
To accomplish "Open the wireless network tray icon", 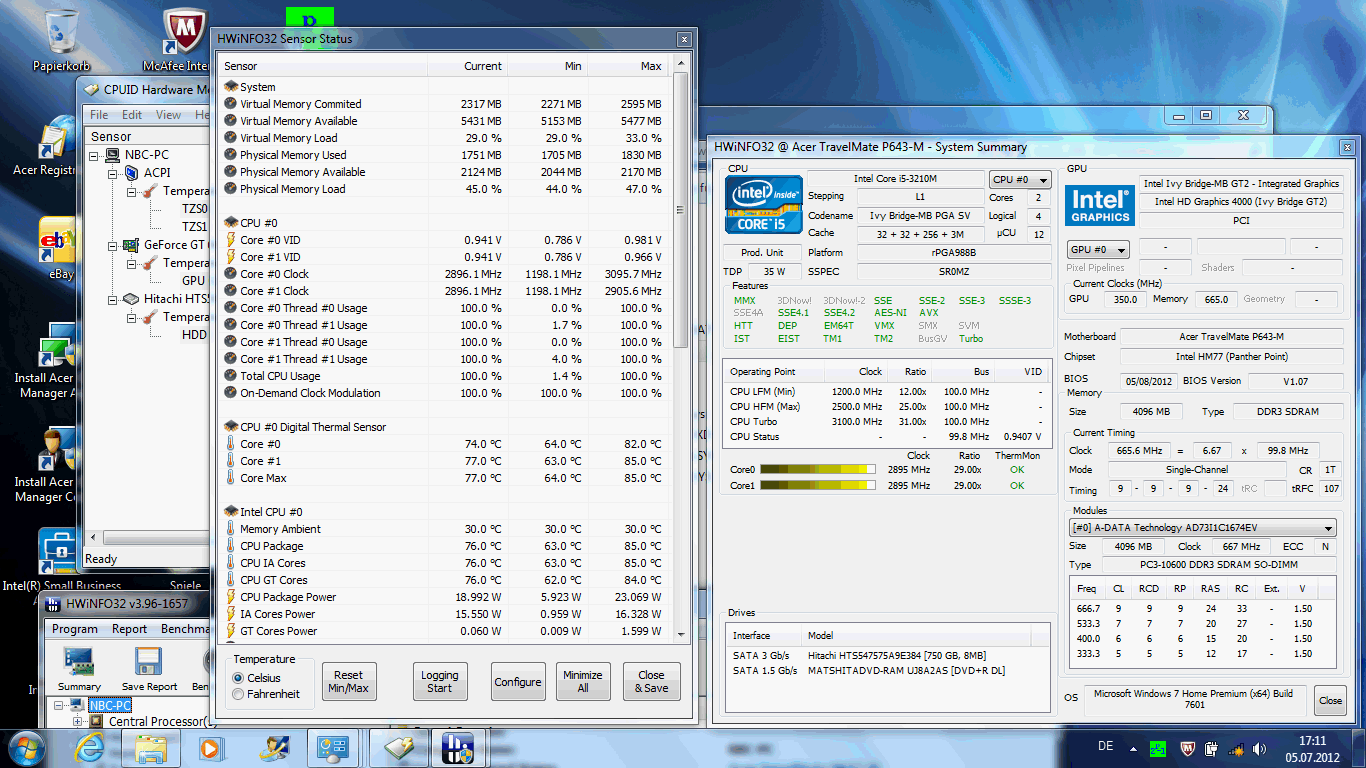I will pyautogui.click(x=1237, y=748).
